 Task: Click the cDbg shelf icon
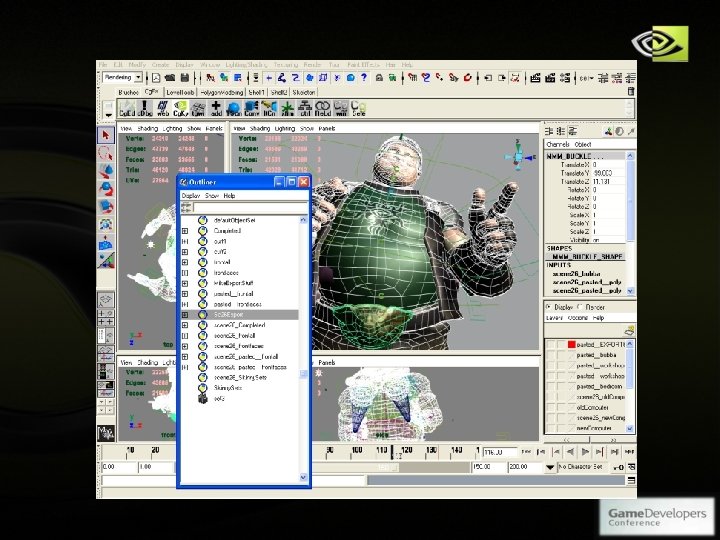click(145, 109)
